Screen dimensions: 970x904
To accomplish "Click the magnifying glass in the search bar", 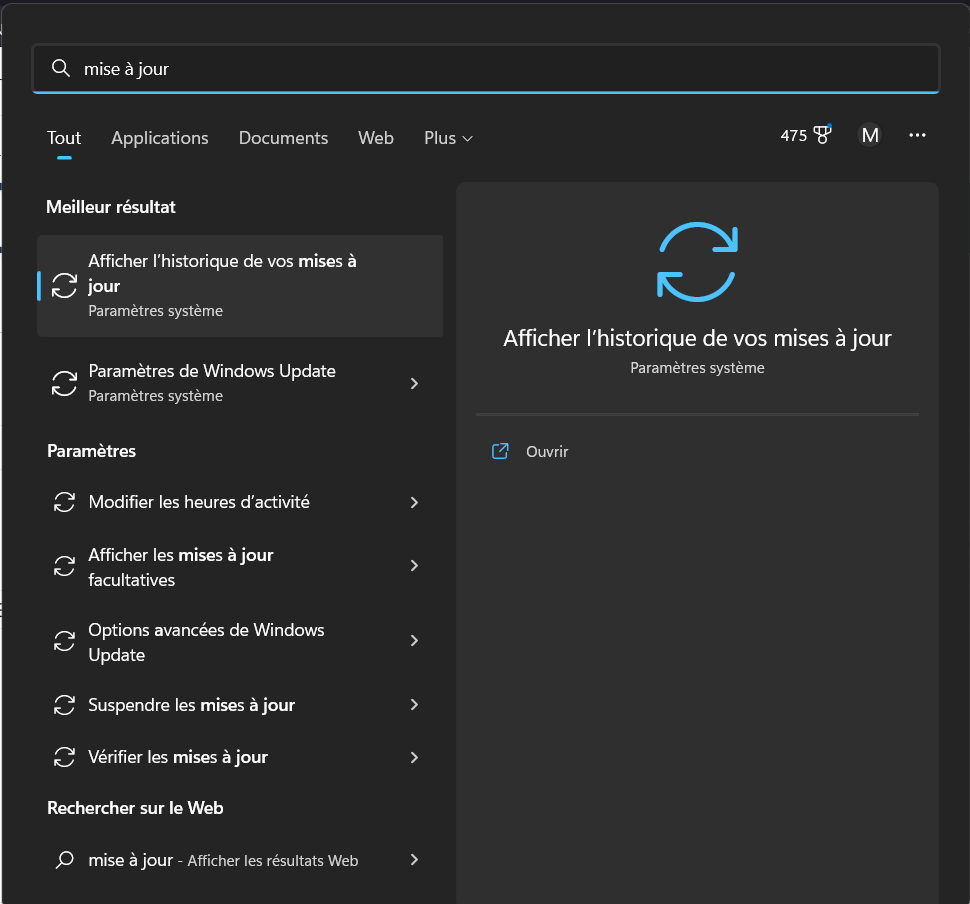I will (60, 68).
